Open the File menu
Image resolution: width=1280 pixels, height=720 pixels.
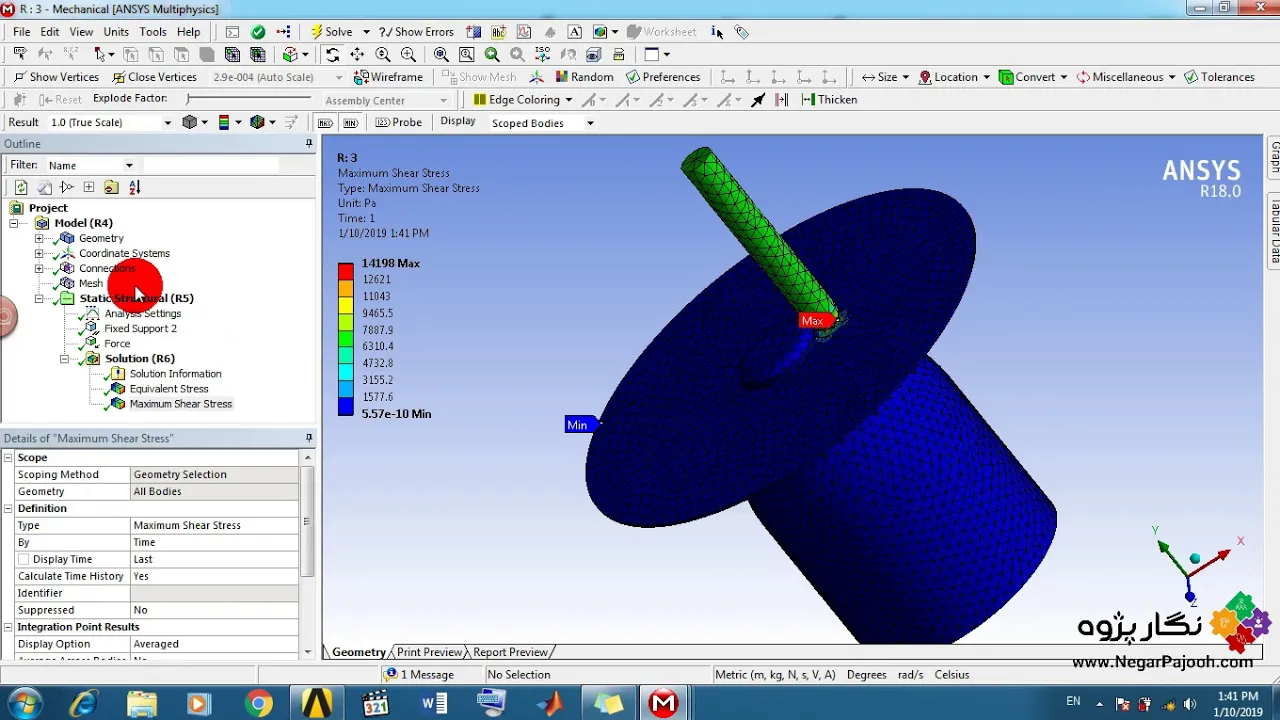22,32
